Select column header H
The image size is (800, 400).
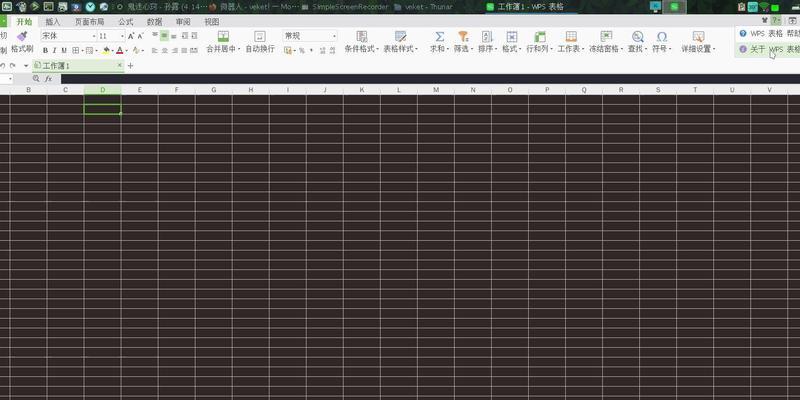click(x=251, y=90)
